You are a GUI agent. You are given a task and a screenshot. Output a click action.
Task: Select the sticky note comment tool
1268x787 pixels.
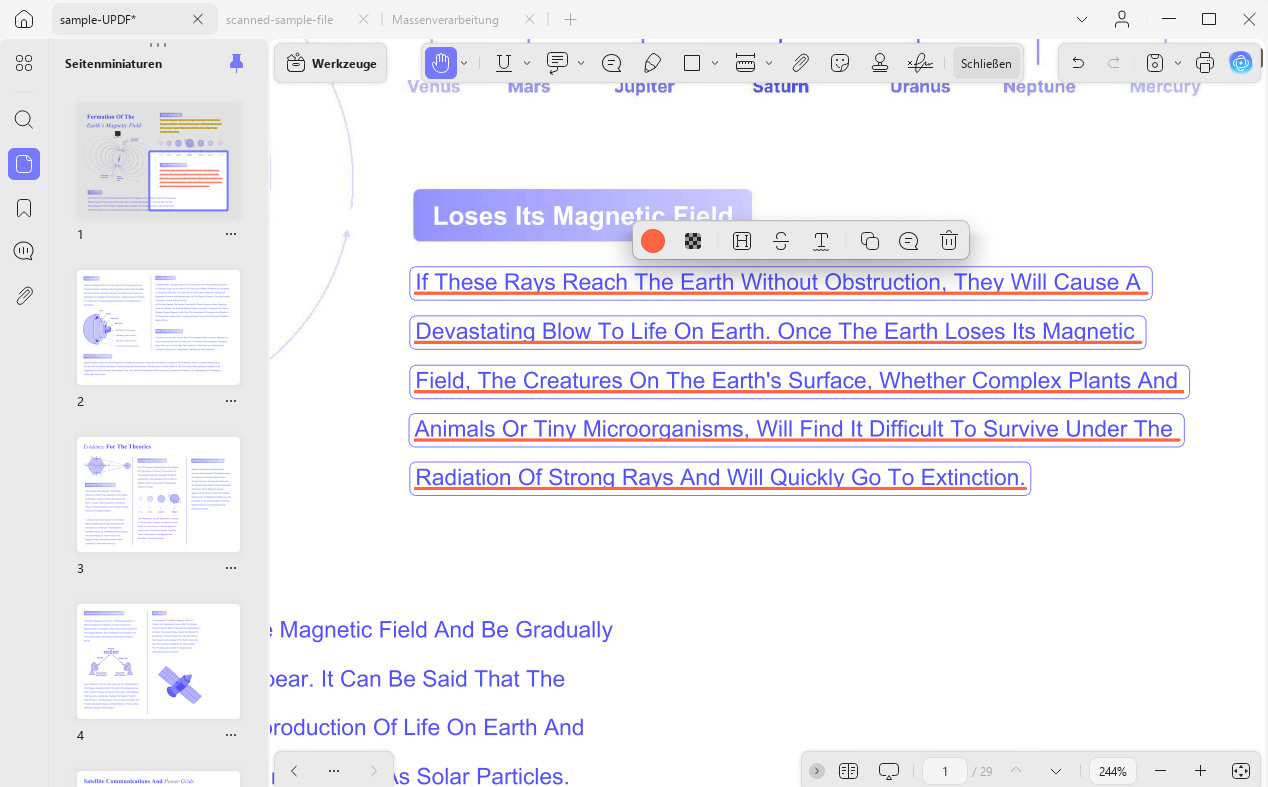click(x=612, y=63)
